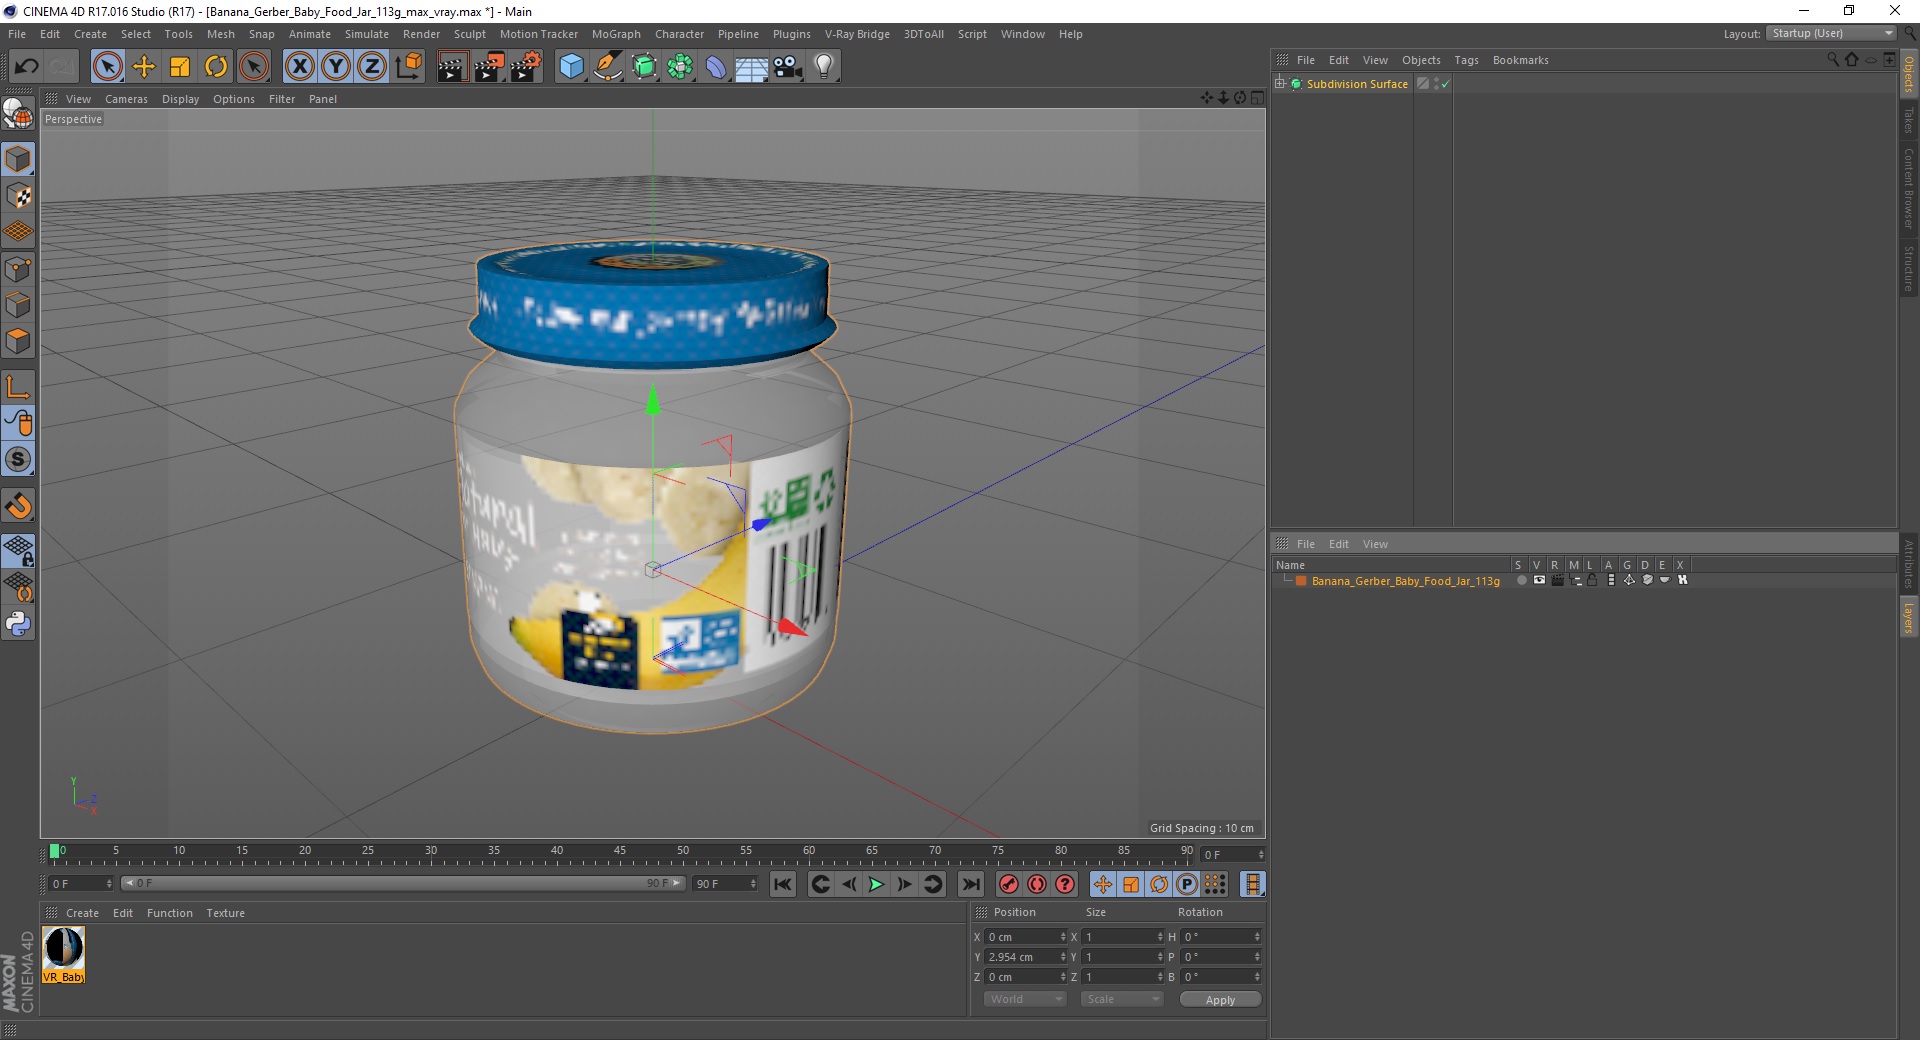The height and width of the screenshot is (1040, 1920).
Task: Toggle layer lock icon
Action: [x=1592, y=580]
